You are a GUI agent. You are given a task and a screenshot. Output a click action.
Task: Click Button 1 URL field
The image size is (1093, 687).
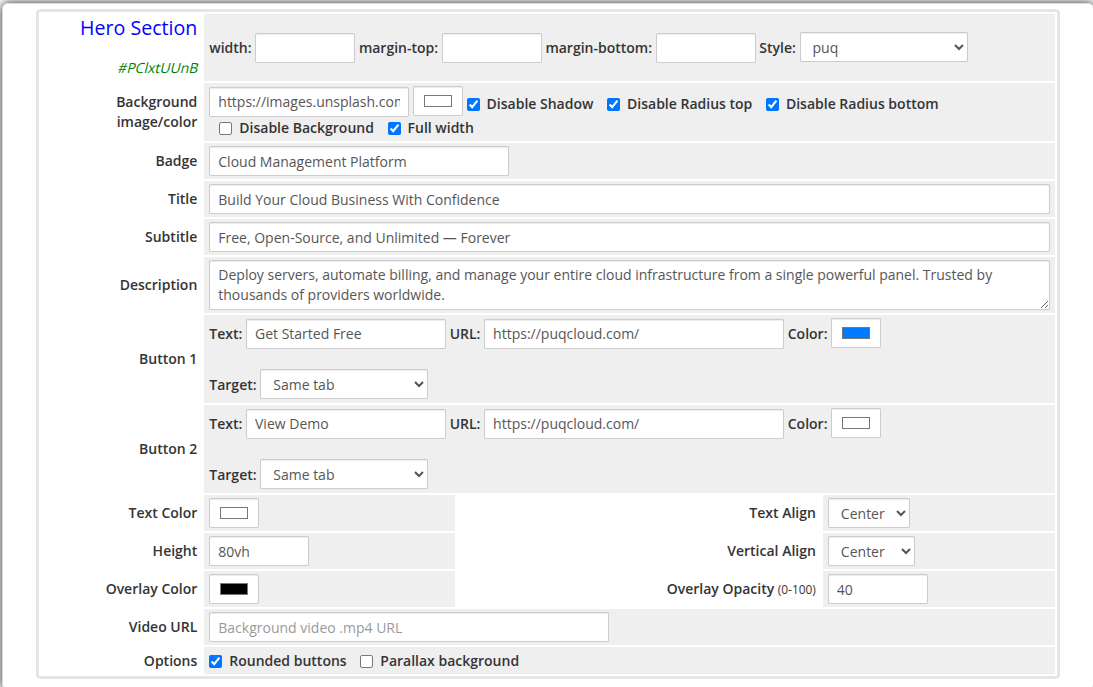(x=634, y=334)
